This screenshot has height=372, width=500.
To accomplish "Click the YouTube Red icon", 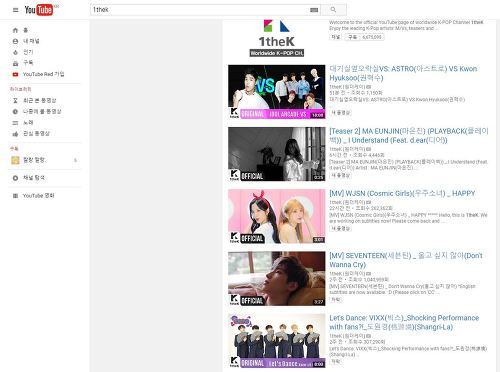I will (x=15, y=74).
